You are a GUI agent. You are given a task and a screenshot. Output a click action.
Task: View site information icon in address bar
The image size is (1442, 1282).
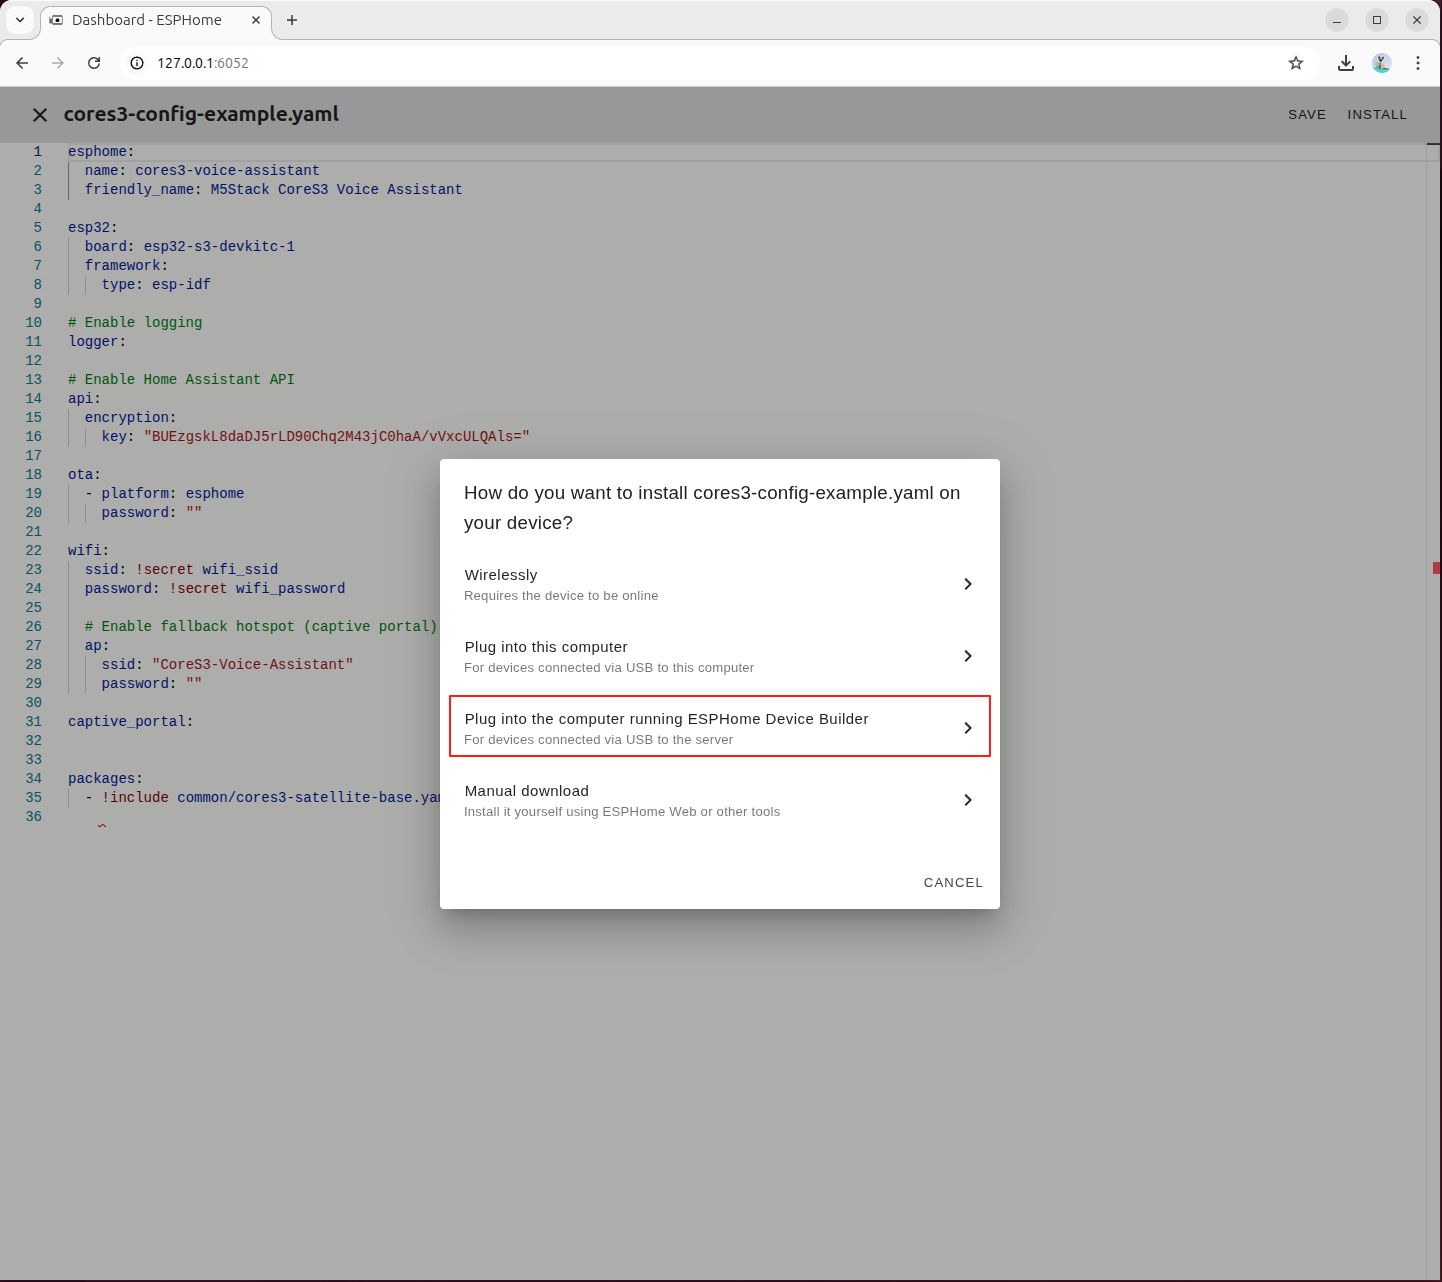pyautogui.click(x=137, y=63)
